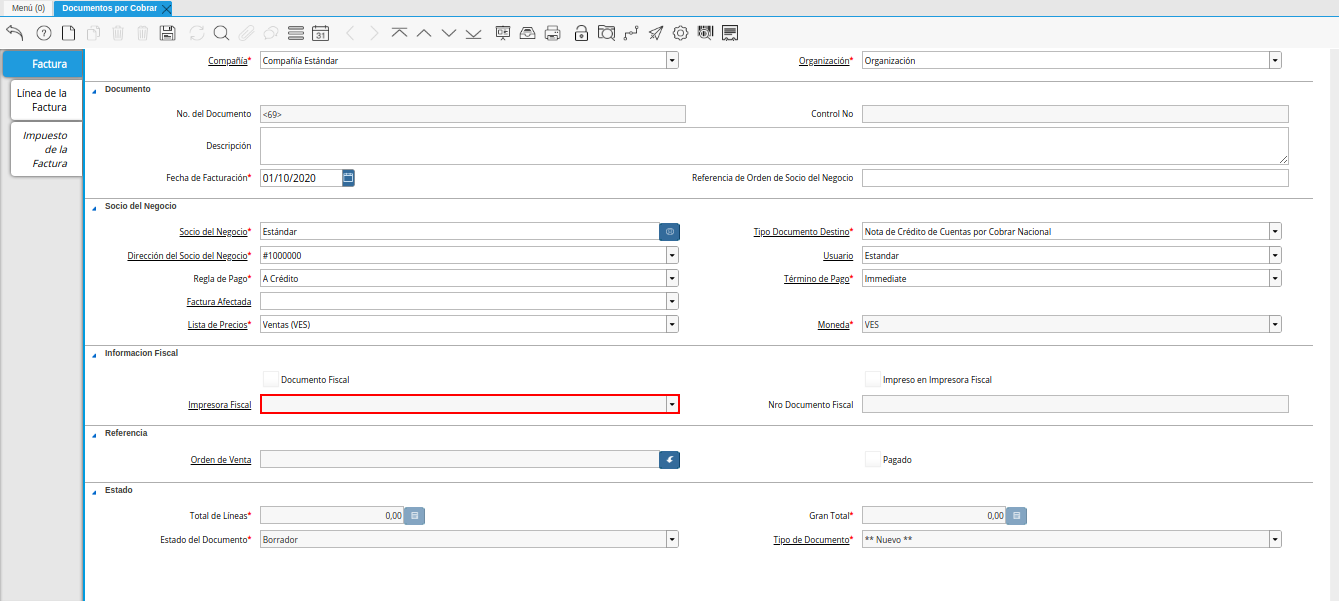
Task: Switch to the Menú (0) tab
Action: coord(28,8)
